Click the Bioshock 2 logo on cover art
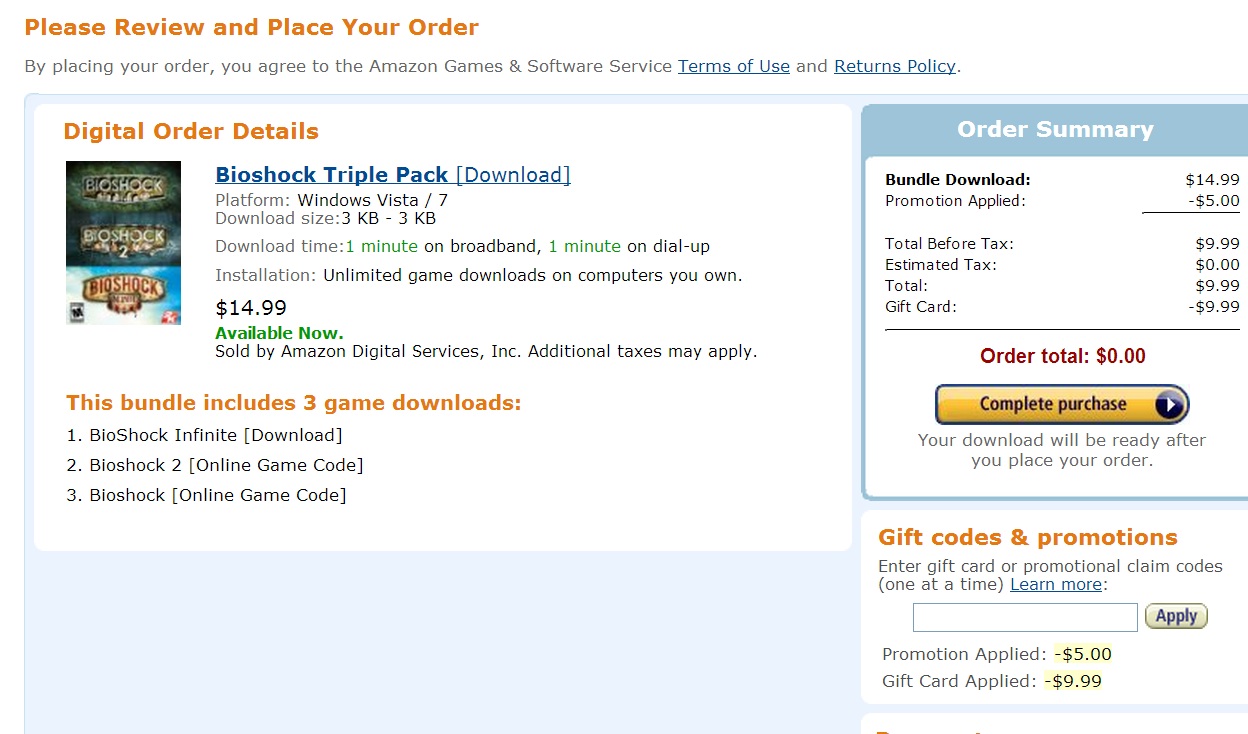Viewport: 1248px width, 734px height. coord(123,239)
